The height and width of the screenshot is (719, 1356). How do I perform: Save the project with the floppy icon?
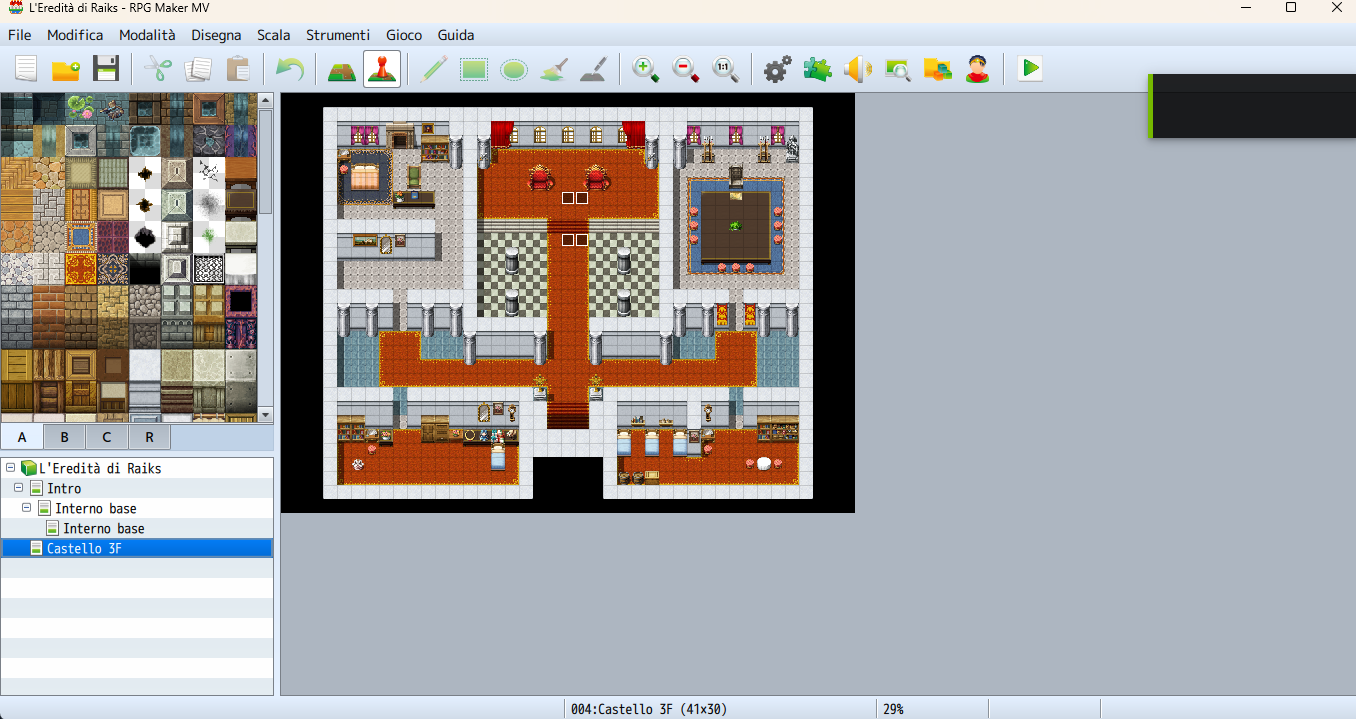click(x=106, y=69)
